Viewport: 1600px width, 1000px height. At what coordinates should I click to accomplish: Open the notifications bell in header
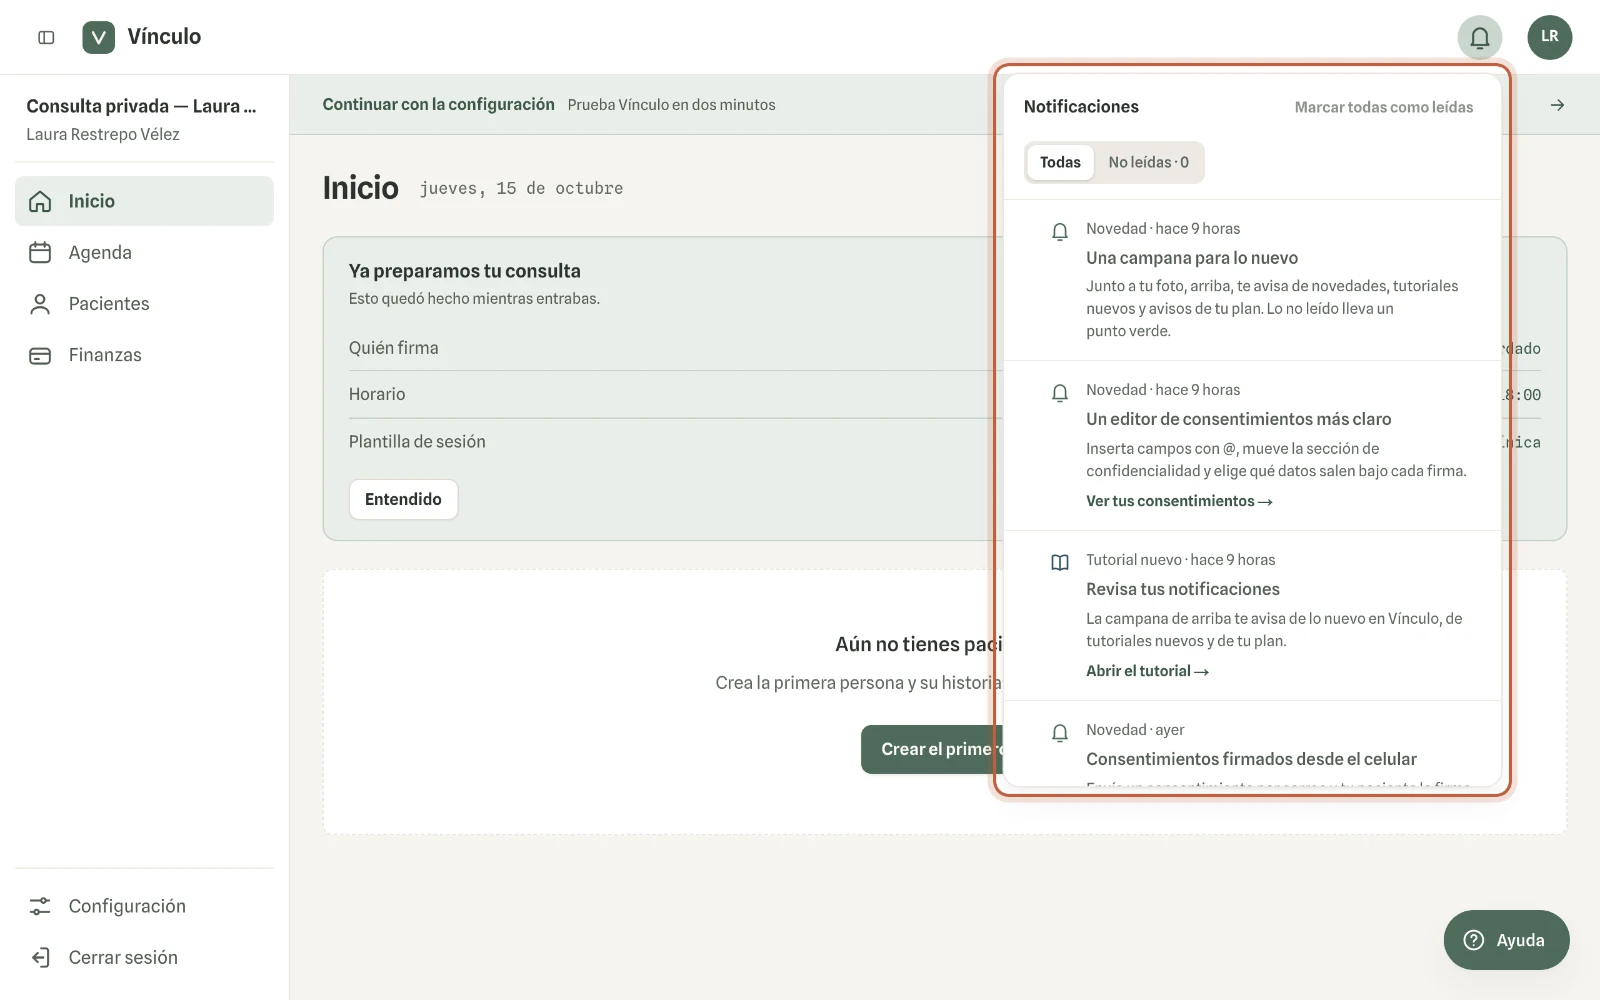[x=1480, y=38]
